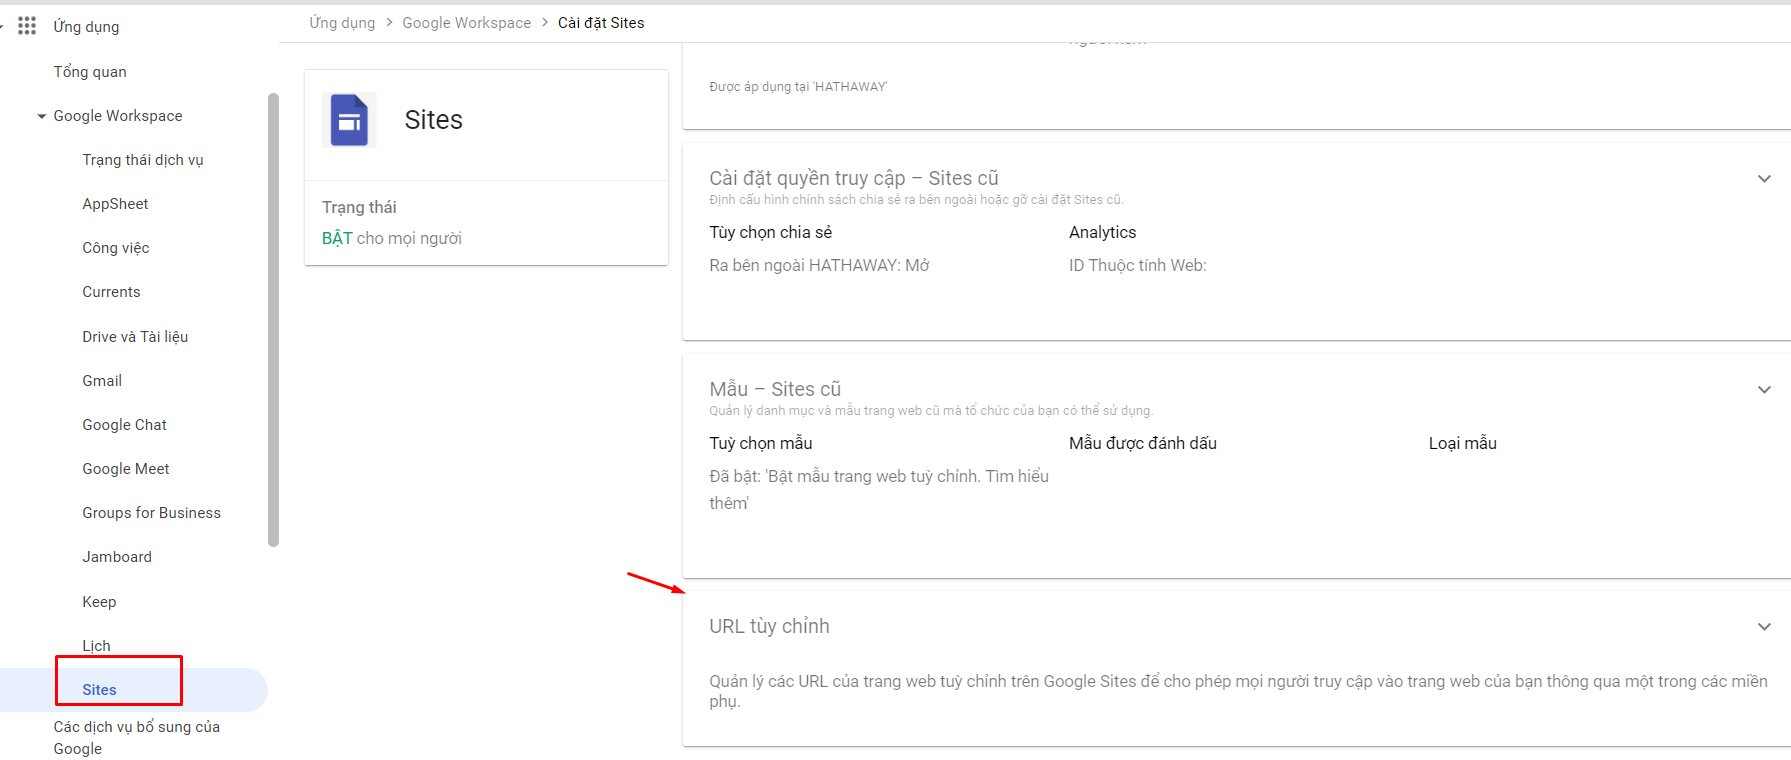Click the apps grid icon next to Ứng dụng
The width and height of the screenshot is (1791, 760).
[x=27, y=26]
